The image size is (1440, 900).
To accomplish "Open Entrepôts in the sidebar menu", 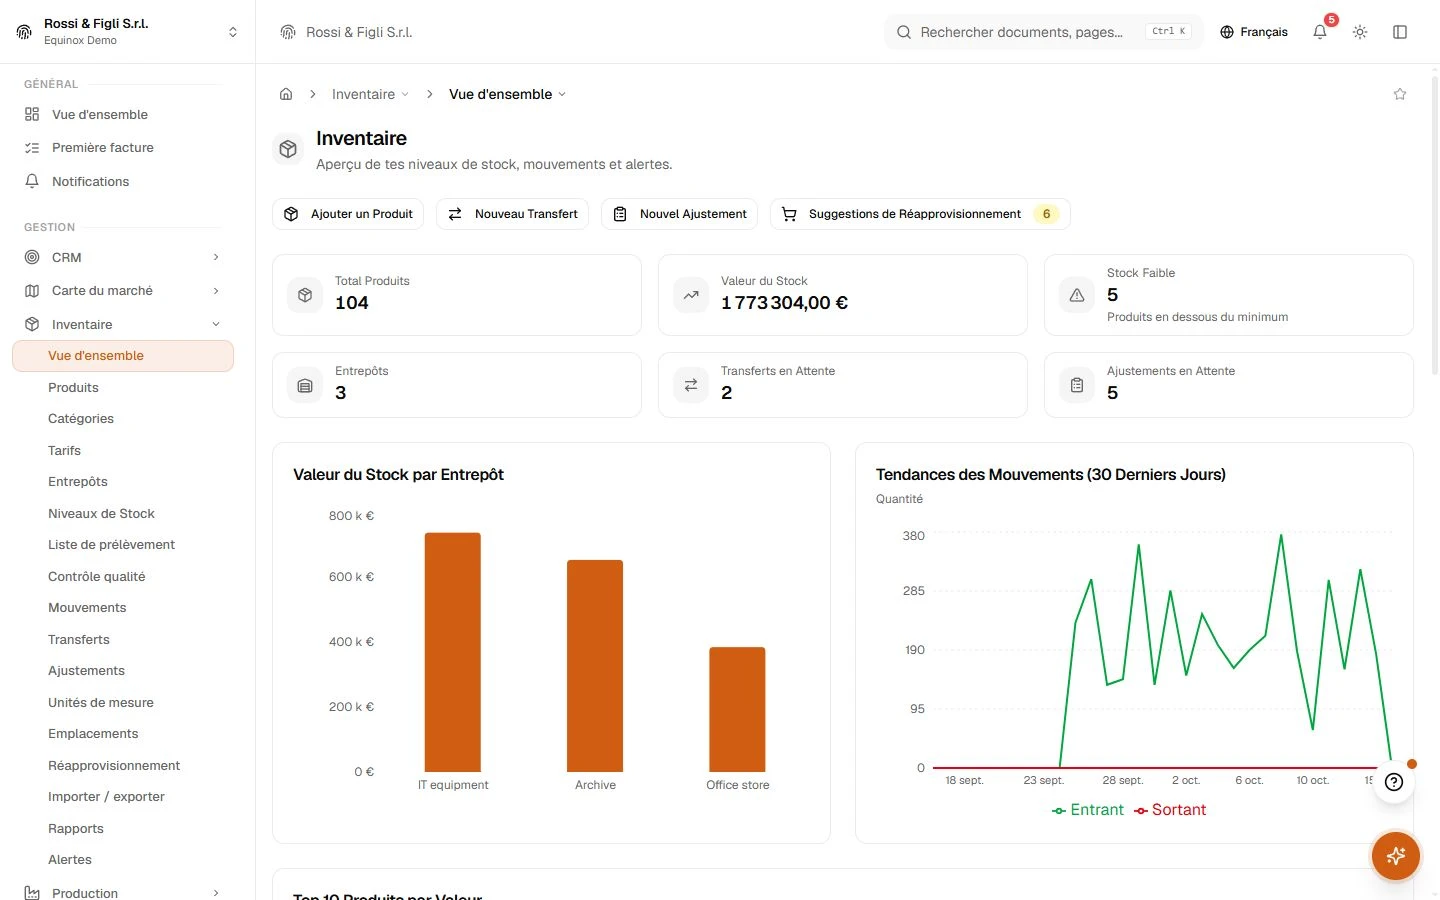I will (123, 482).
